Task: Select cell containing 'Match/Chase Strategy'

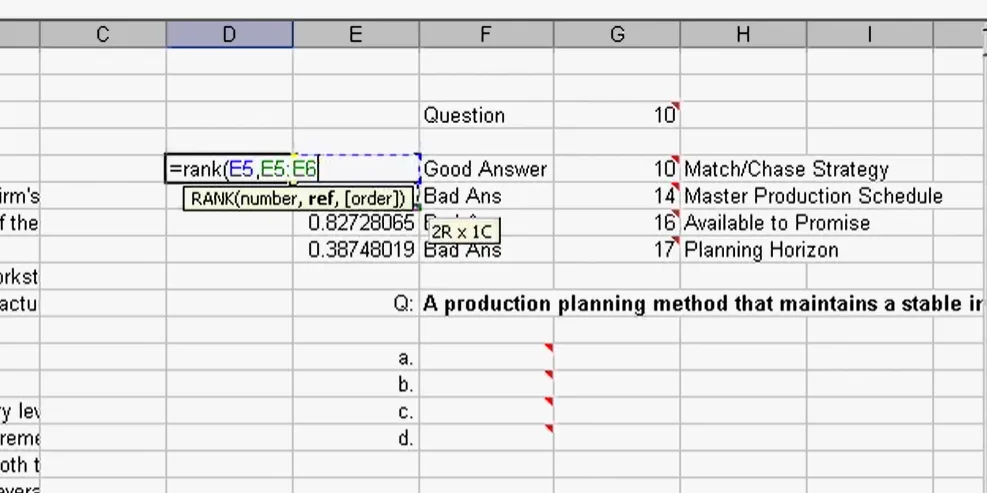Action: pos(786,169)
